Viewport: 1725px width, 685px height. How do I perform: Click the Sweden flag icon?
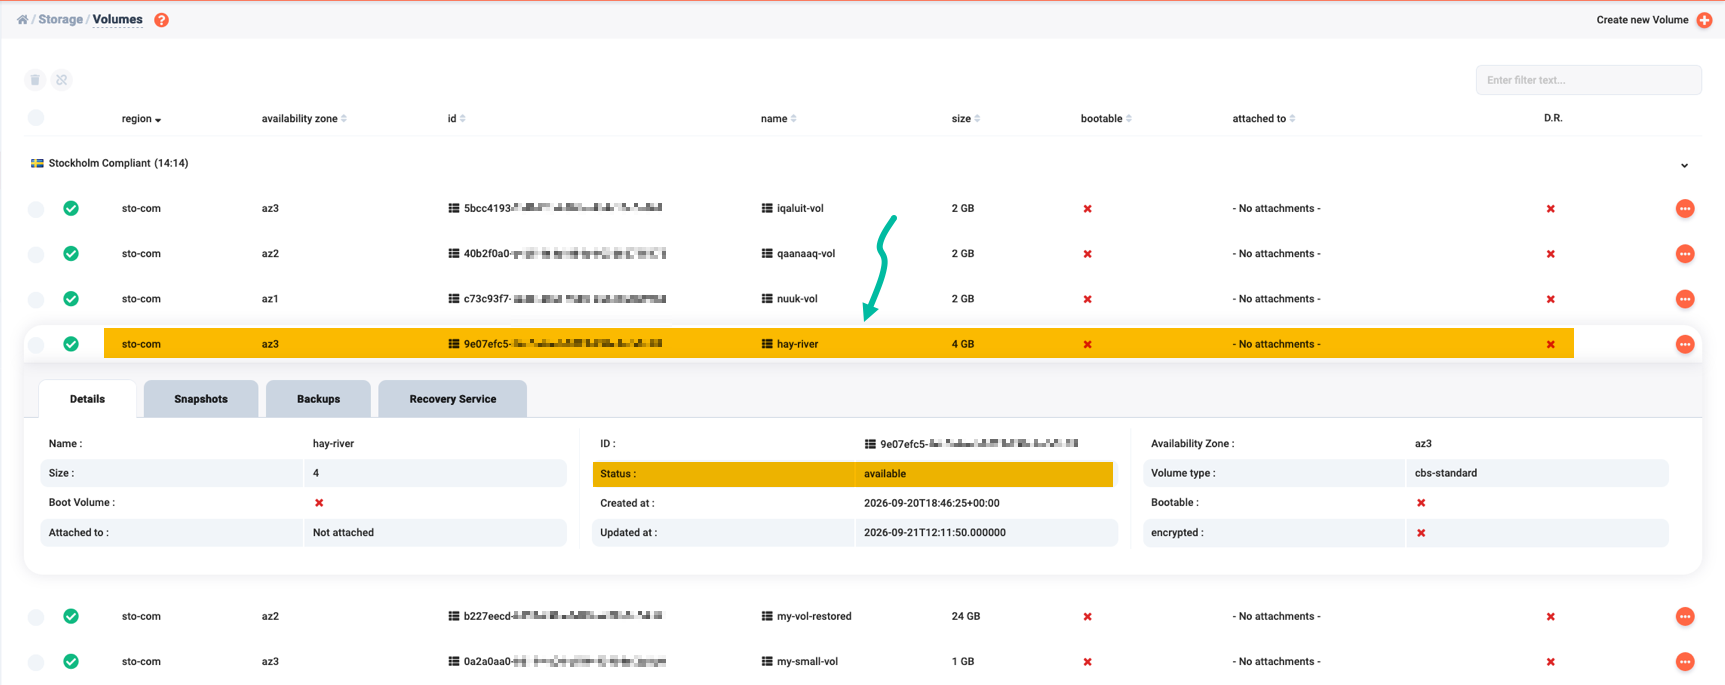coord(37,163)
